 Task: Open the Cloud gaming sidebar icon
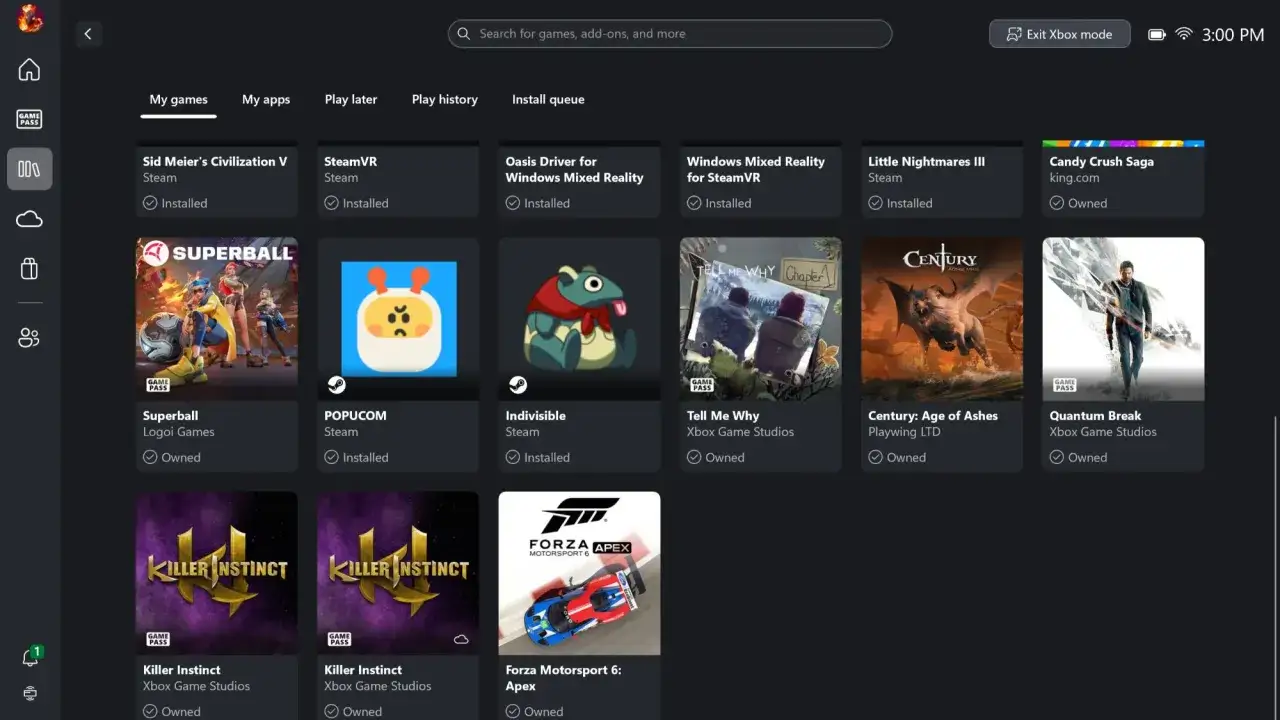pos(29,219)
